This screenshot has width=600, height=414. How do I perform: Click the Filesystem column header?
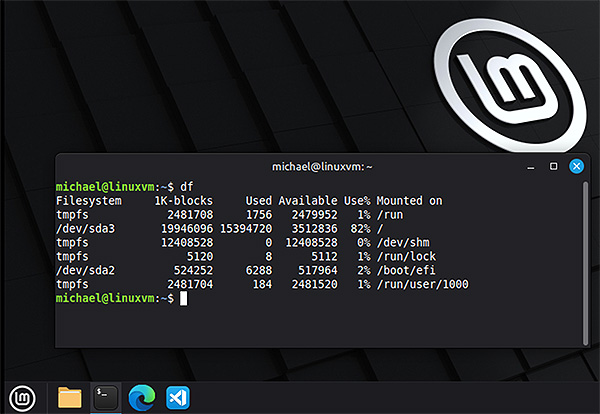coord(89,201)
